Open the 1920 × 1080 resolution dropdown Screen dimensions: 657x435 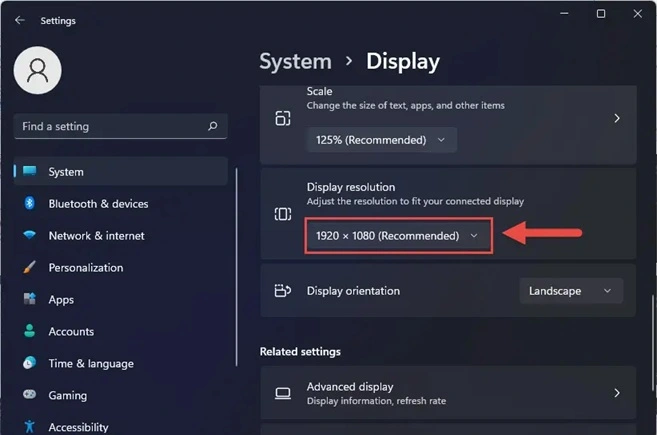tap(398, 236)
